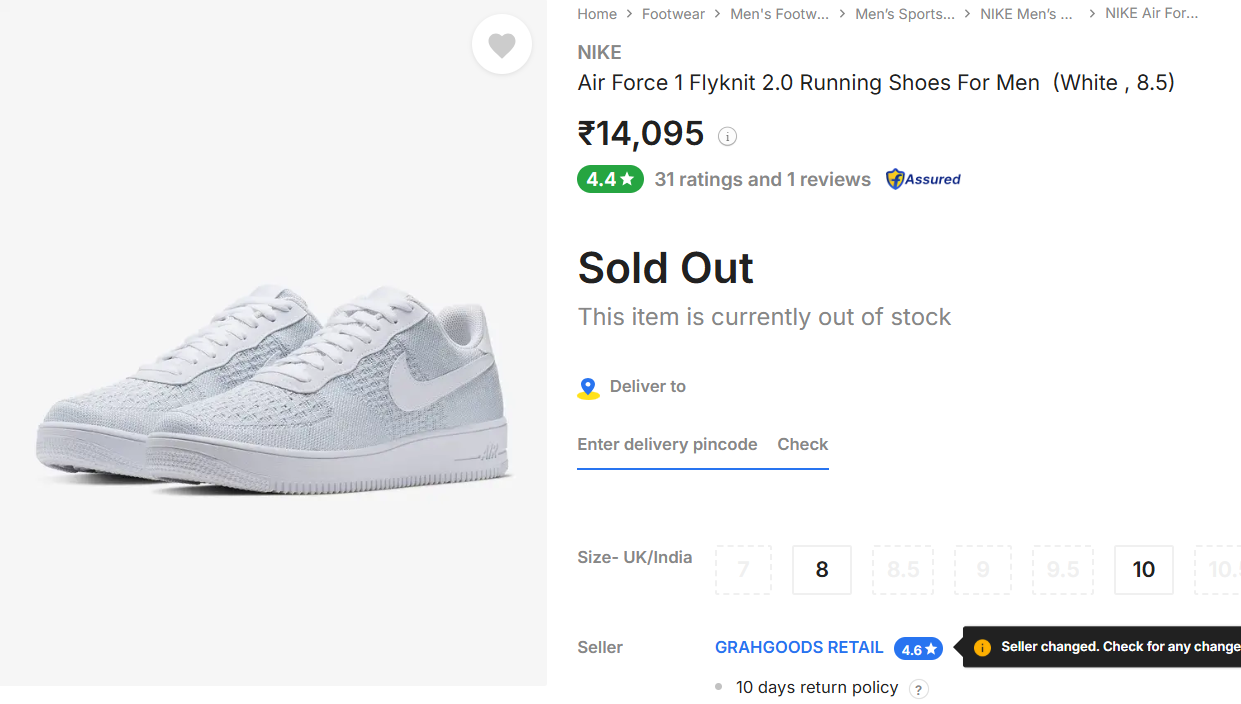1241x704 pixels.
Task: Select size 10
Action: pos(1143,570)
